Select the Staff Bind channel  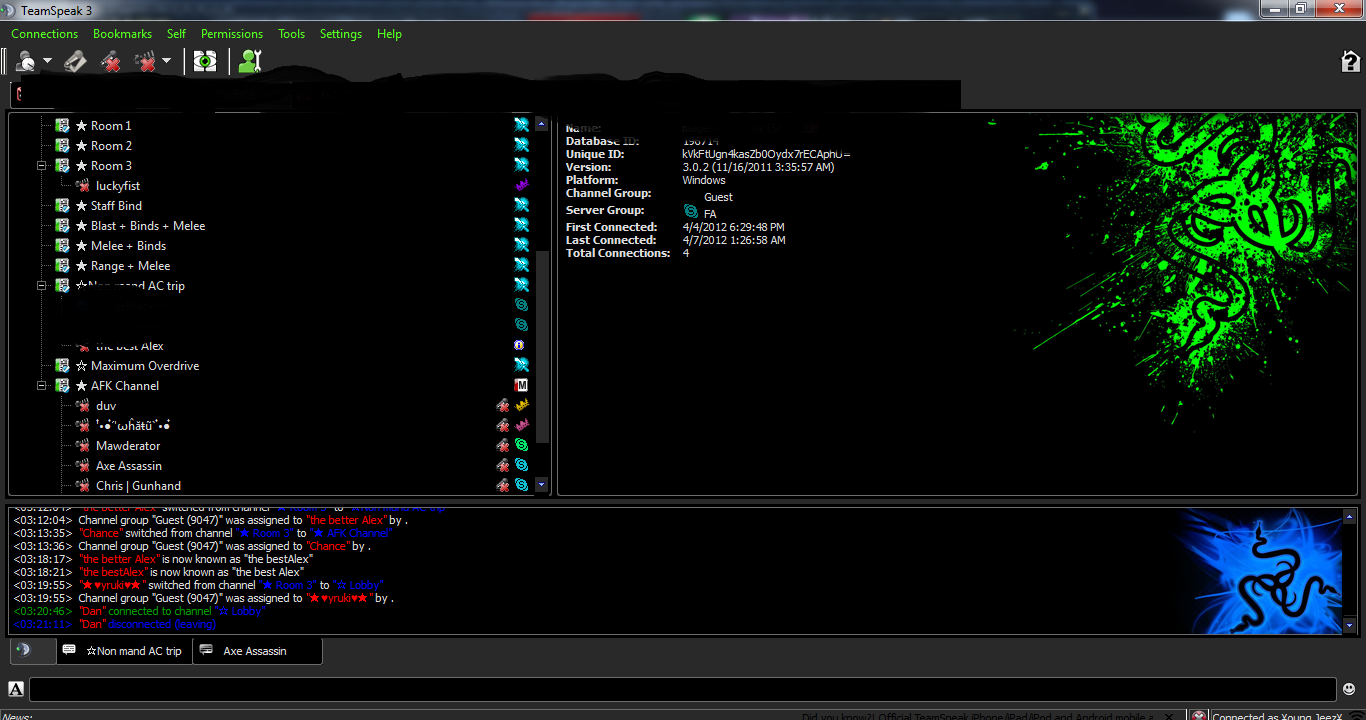click(116, 206)
